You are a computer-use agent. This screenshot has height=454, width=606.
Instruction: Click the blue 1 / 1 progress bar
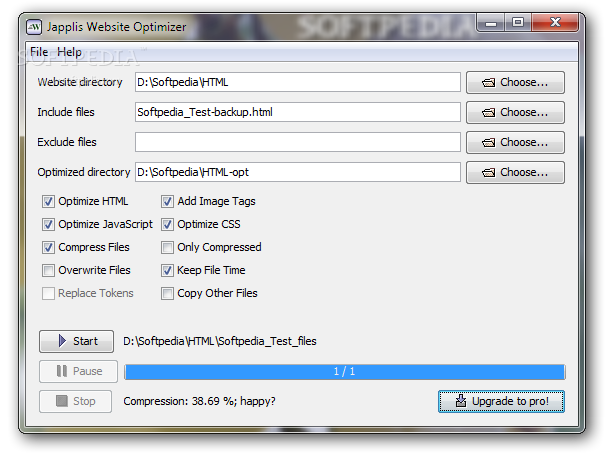345,372
